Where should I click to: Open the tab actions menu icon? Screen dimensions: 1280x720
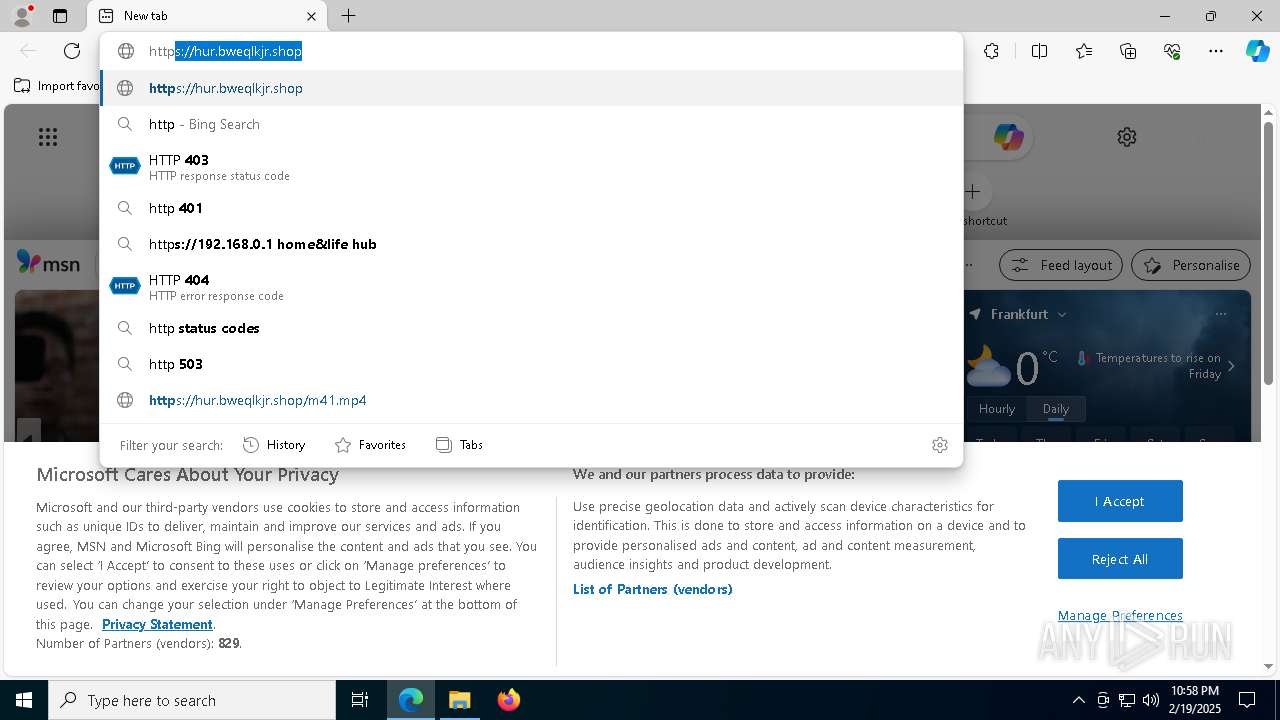[60, 16]
